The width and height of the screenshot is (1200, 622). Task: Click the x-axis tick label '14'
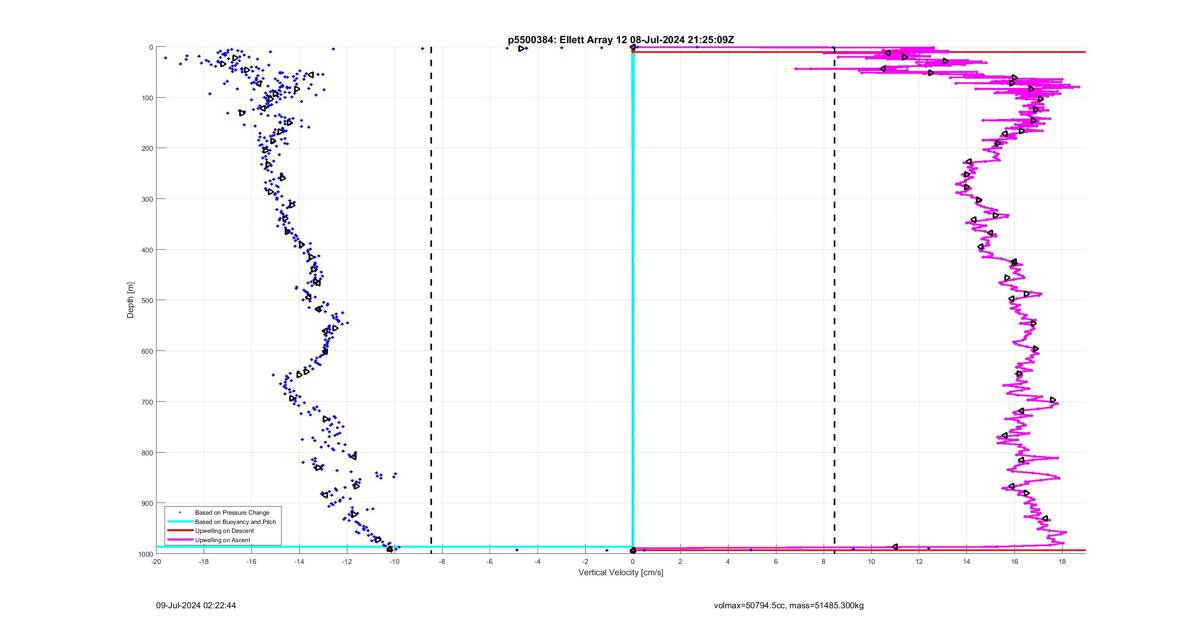[967, 561]
